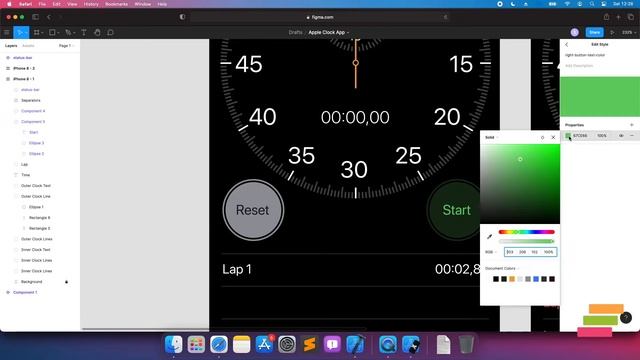Click the Present play icon
Image resolution: width=640 pixels, height=360 pixels.
tap(612, 32)
